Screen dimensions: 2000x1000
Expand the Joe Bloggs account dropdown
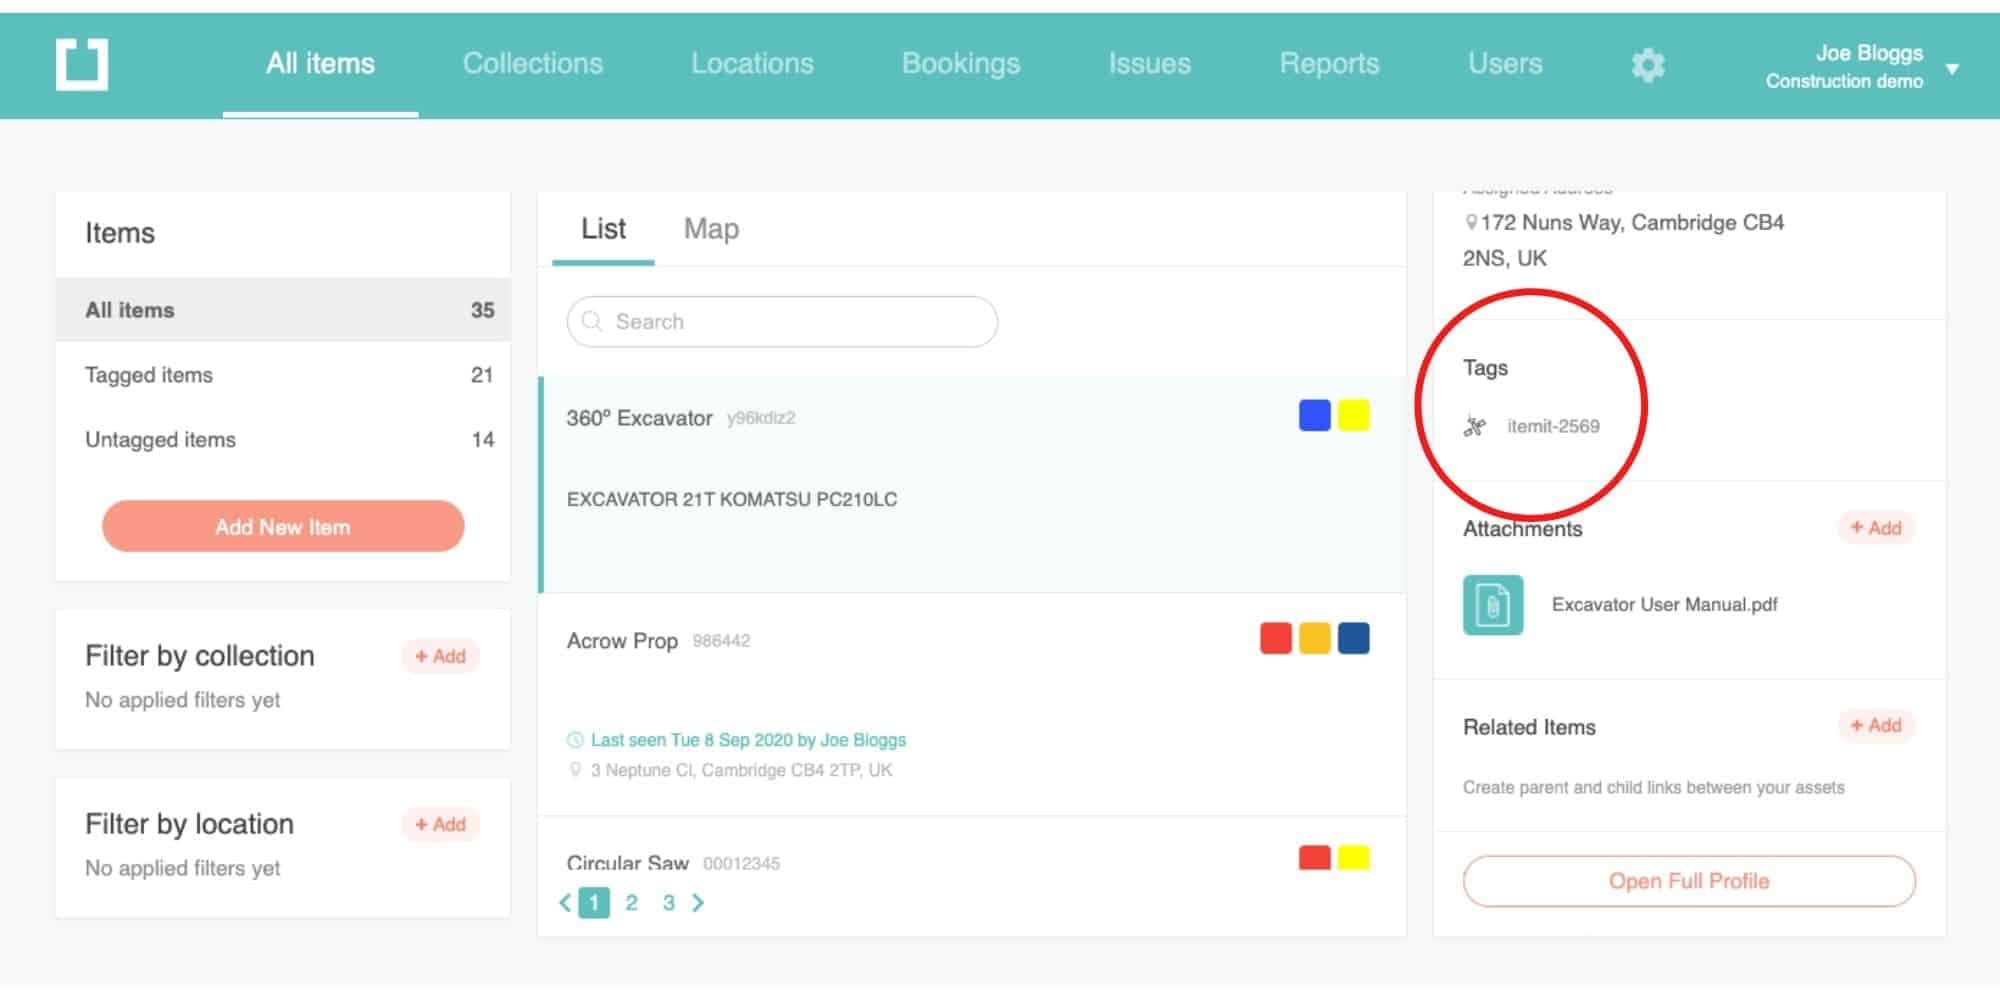click(x=1951, y=69)
